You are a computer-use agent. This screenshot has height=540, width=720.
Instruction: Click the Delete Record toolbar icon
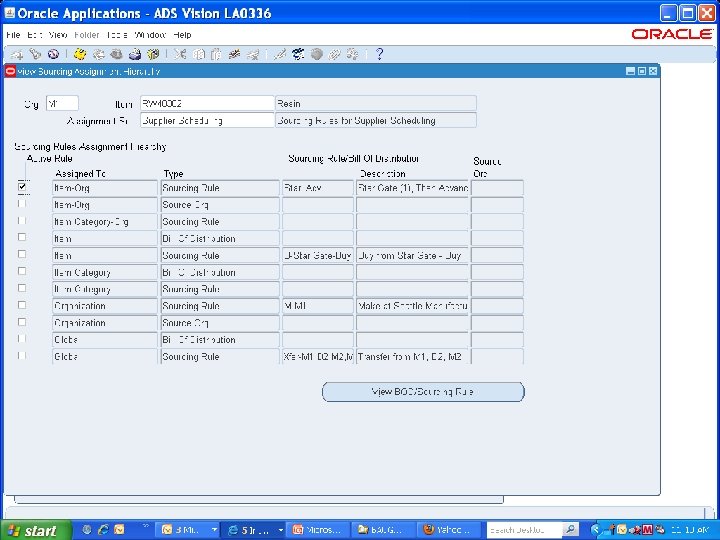(253, 54)
